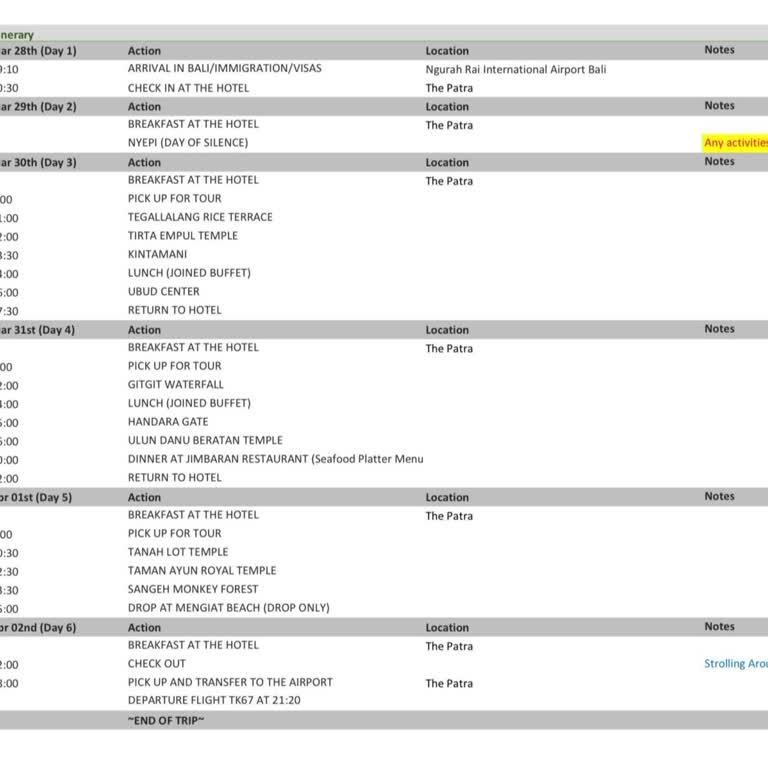Viewport: 768px width, 768px height.
Task: Select the ARRIVAL IN BALI/IMMIGRATION/VISAS cell
Action: point(224,69)
